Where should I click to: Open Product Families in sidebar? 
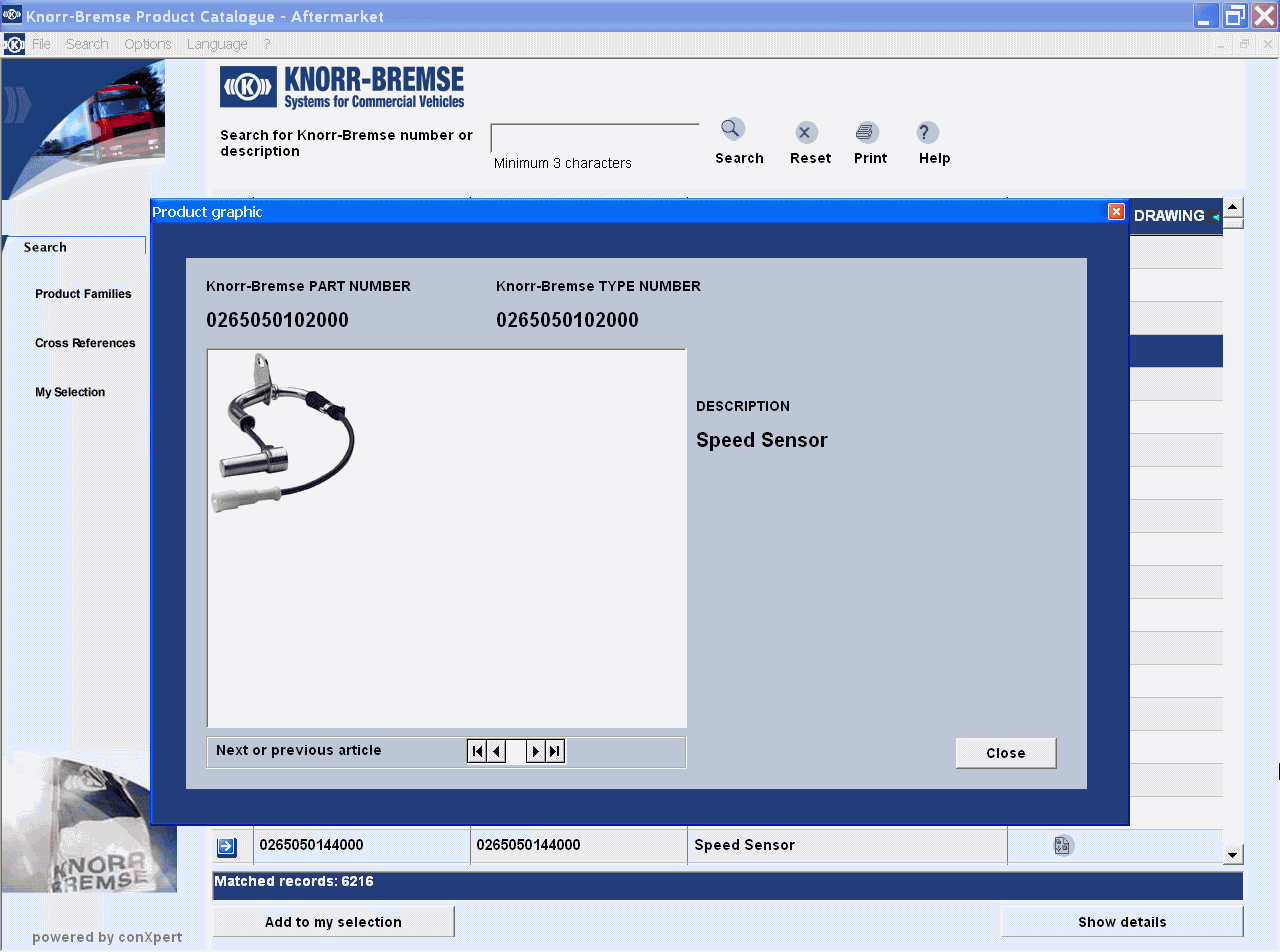(x=83, y=294)
